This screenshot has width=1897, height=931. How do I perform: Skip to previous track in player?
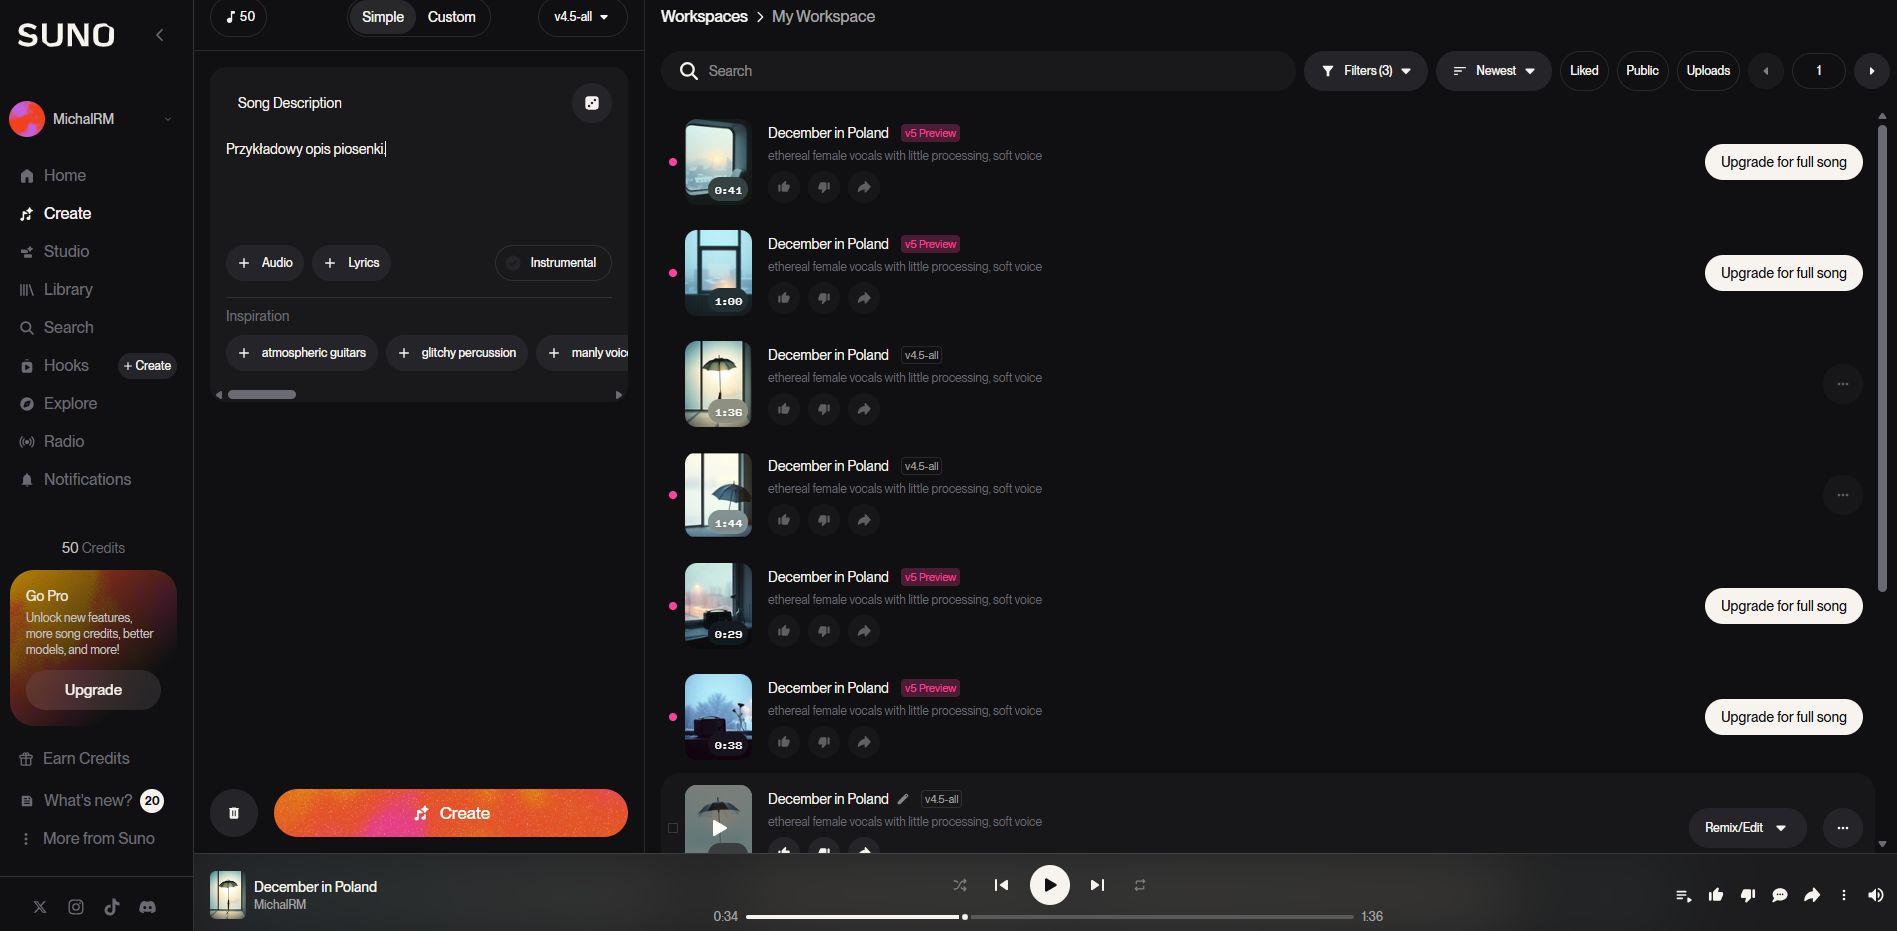coord(1001,885)
